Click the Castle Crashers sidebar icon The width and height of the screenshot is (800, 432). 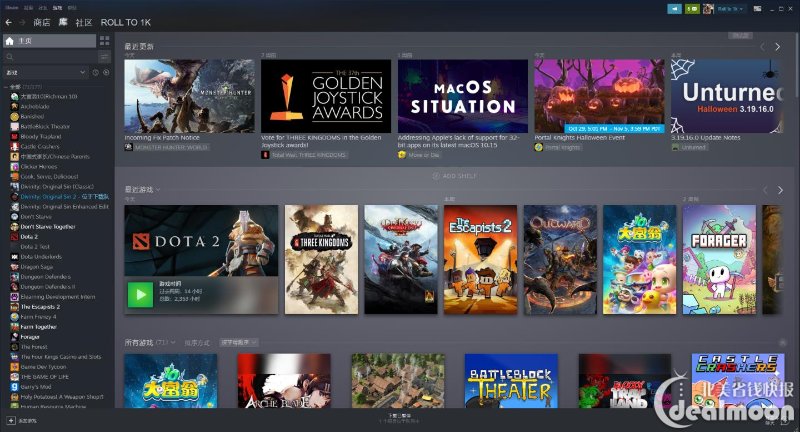pos(15,146)
